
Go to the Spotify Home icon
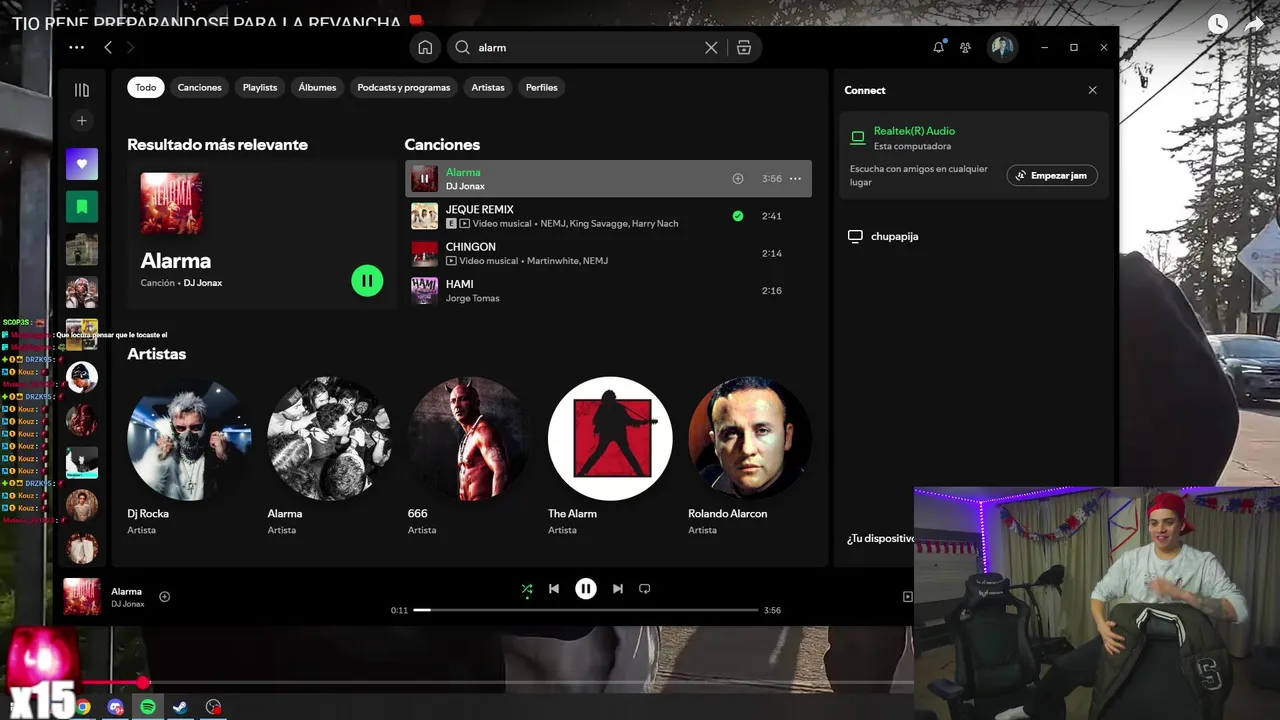coord(425,47)
